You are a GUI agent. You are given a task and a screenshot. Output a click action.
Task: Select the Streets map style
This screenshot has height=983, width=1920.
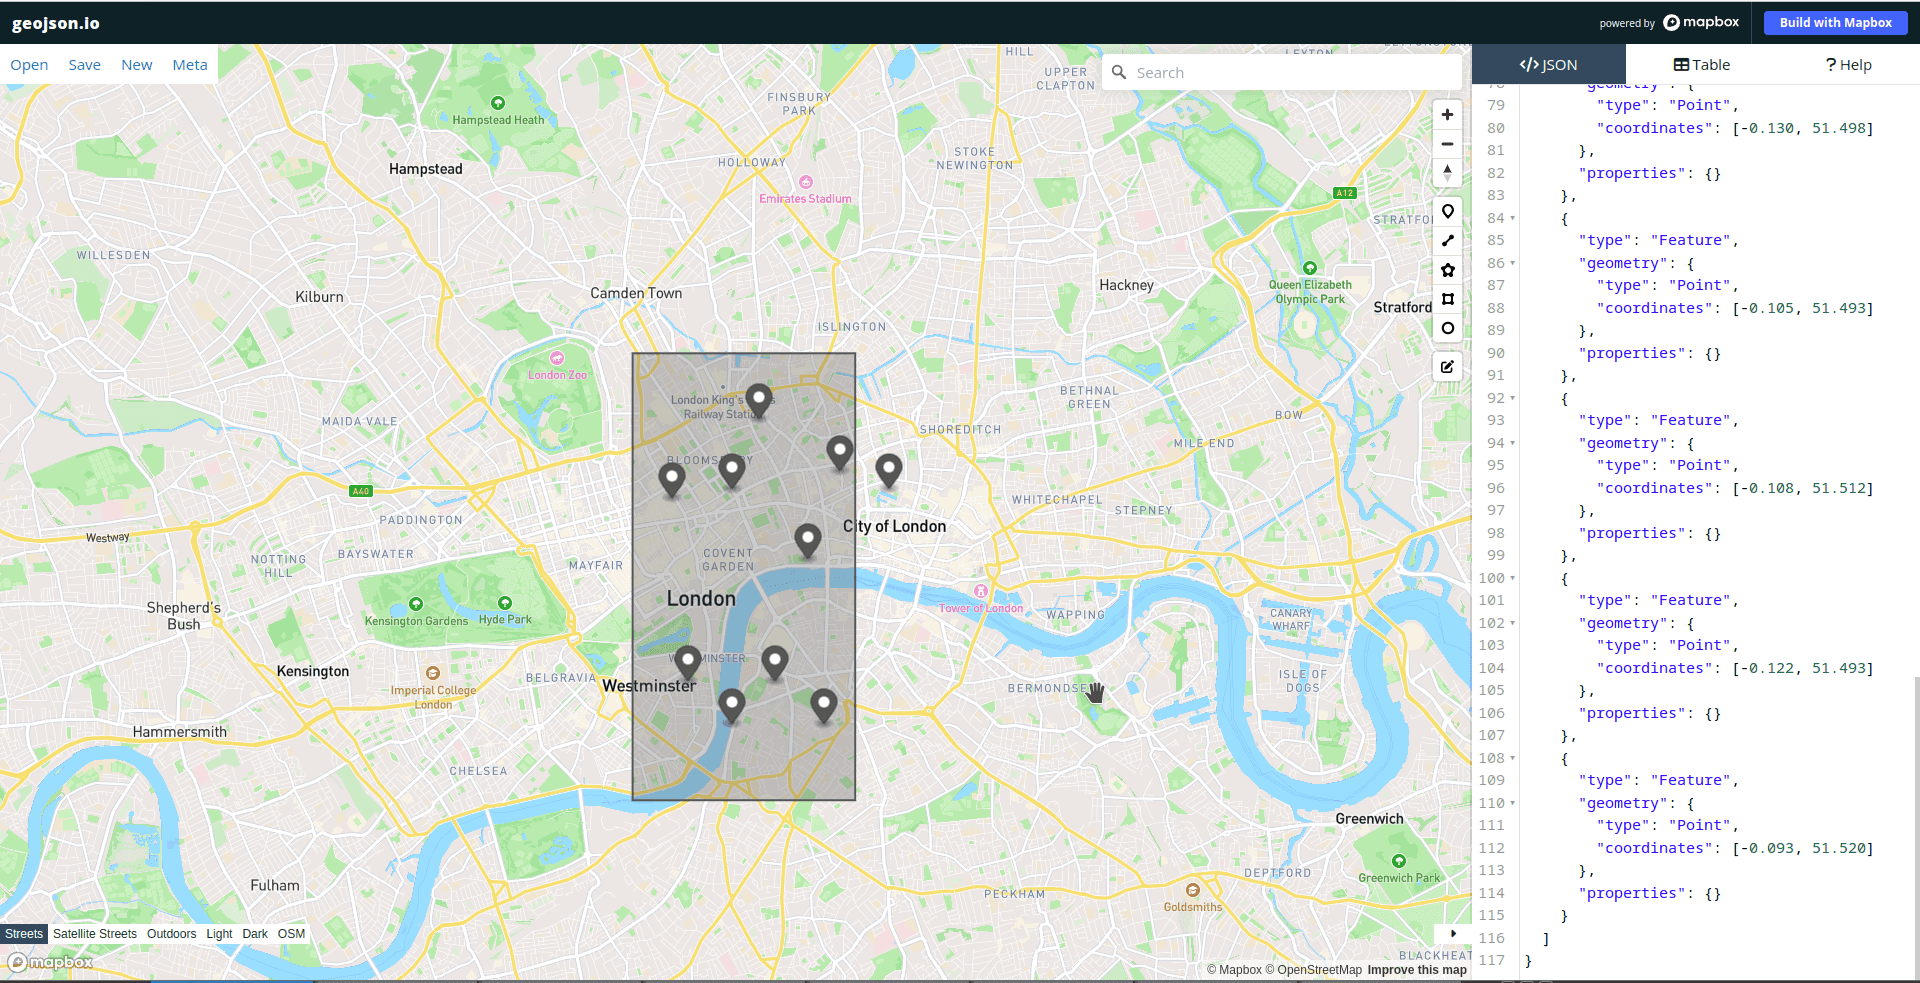(x=24, y=934)
